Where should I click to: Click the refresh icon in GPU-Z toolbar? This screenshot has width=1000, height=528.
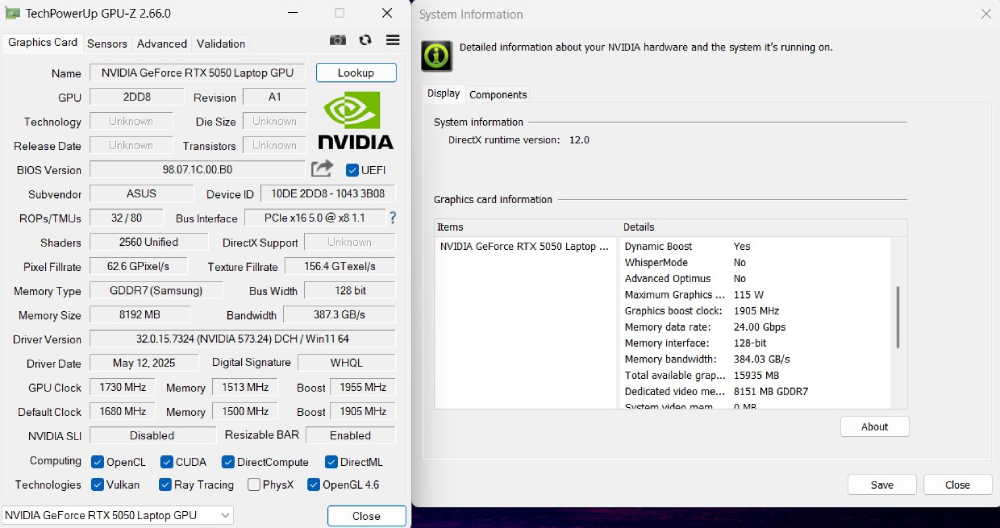365,40
